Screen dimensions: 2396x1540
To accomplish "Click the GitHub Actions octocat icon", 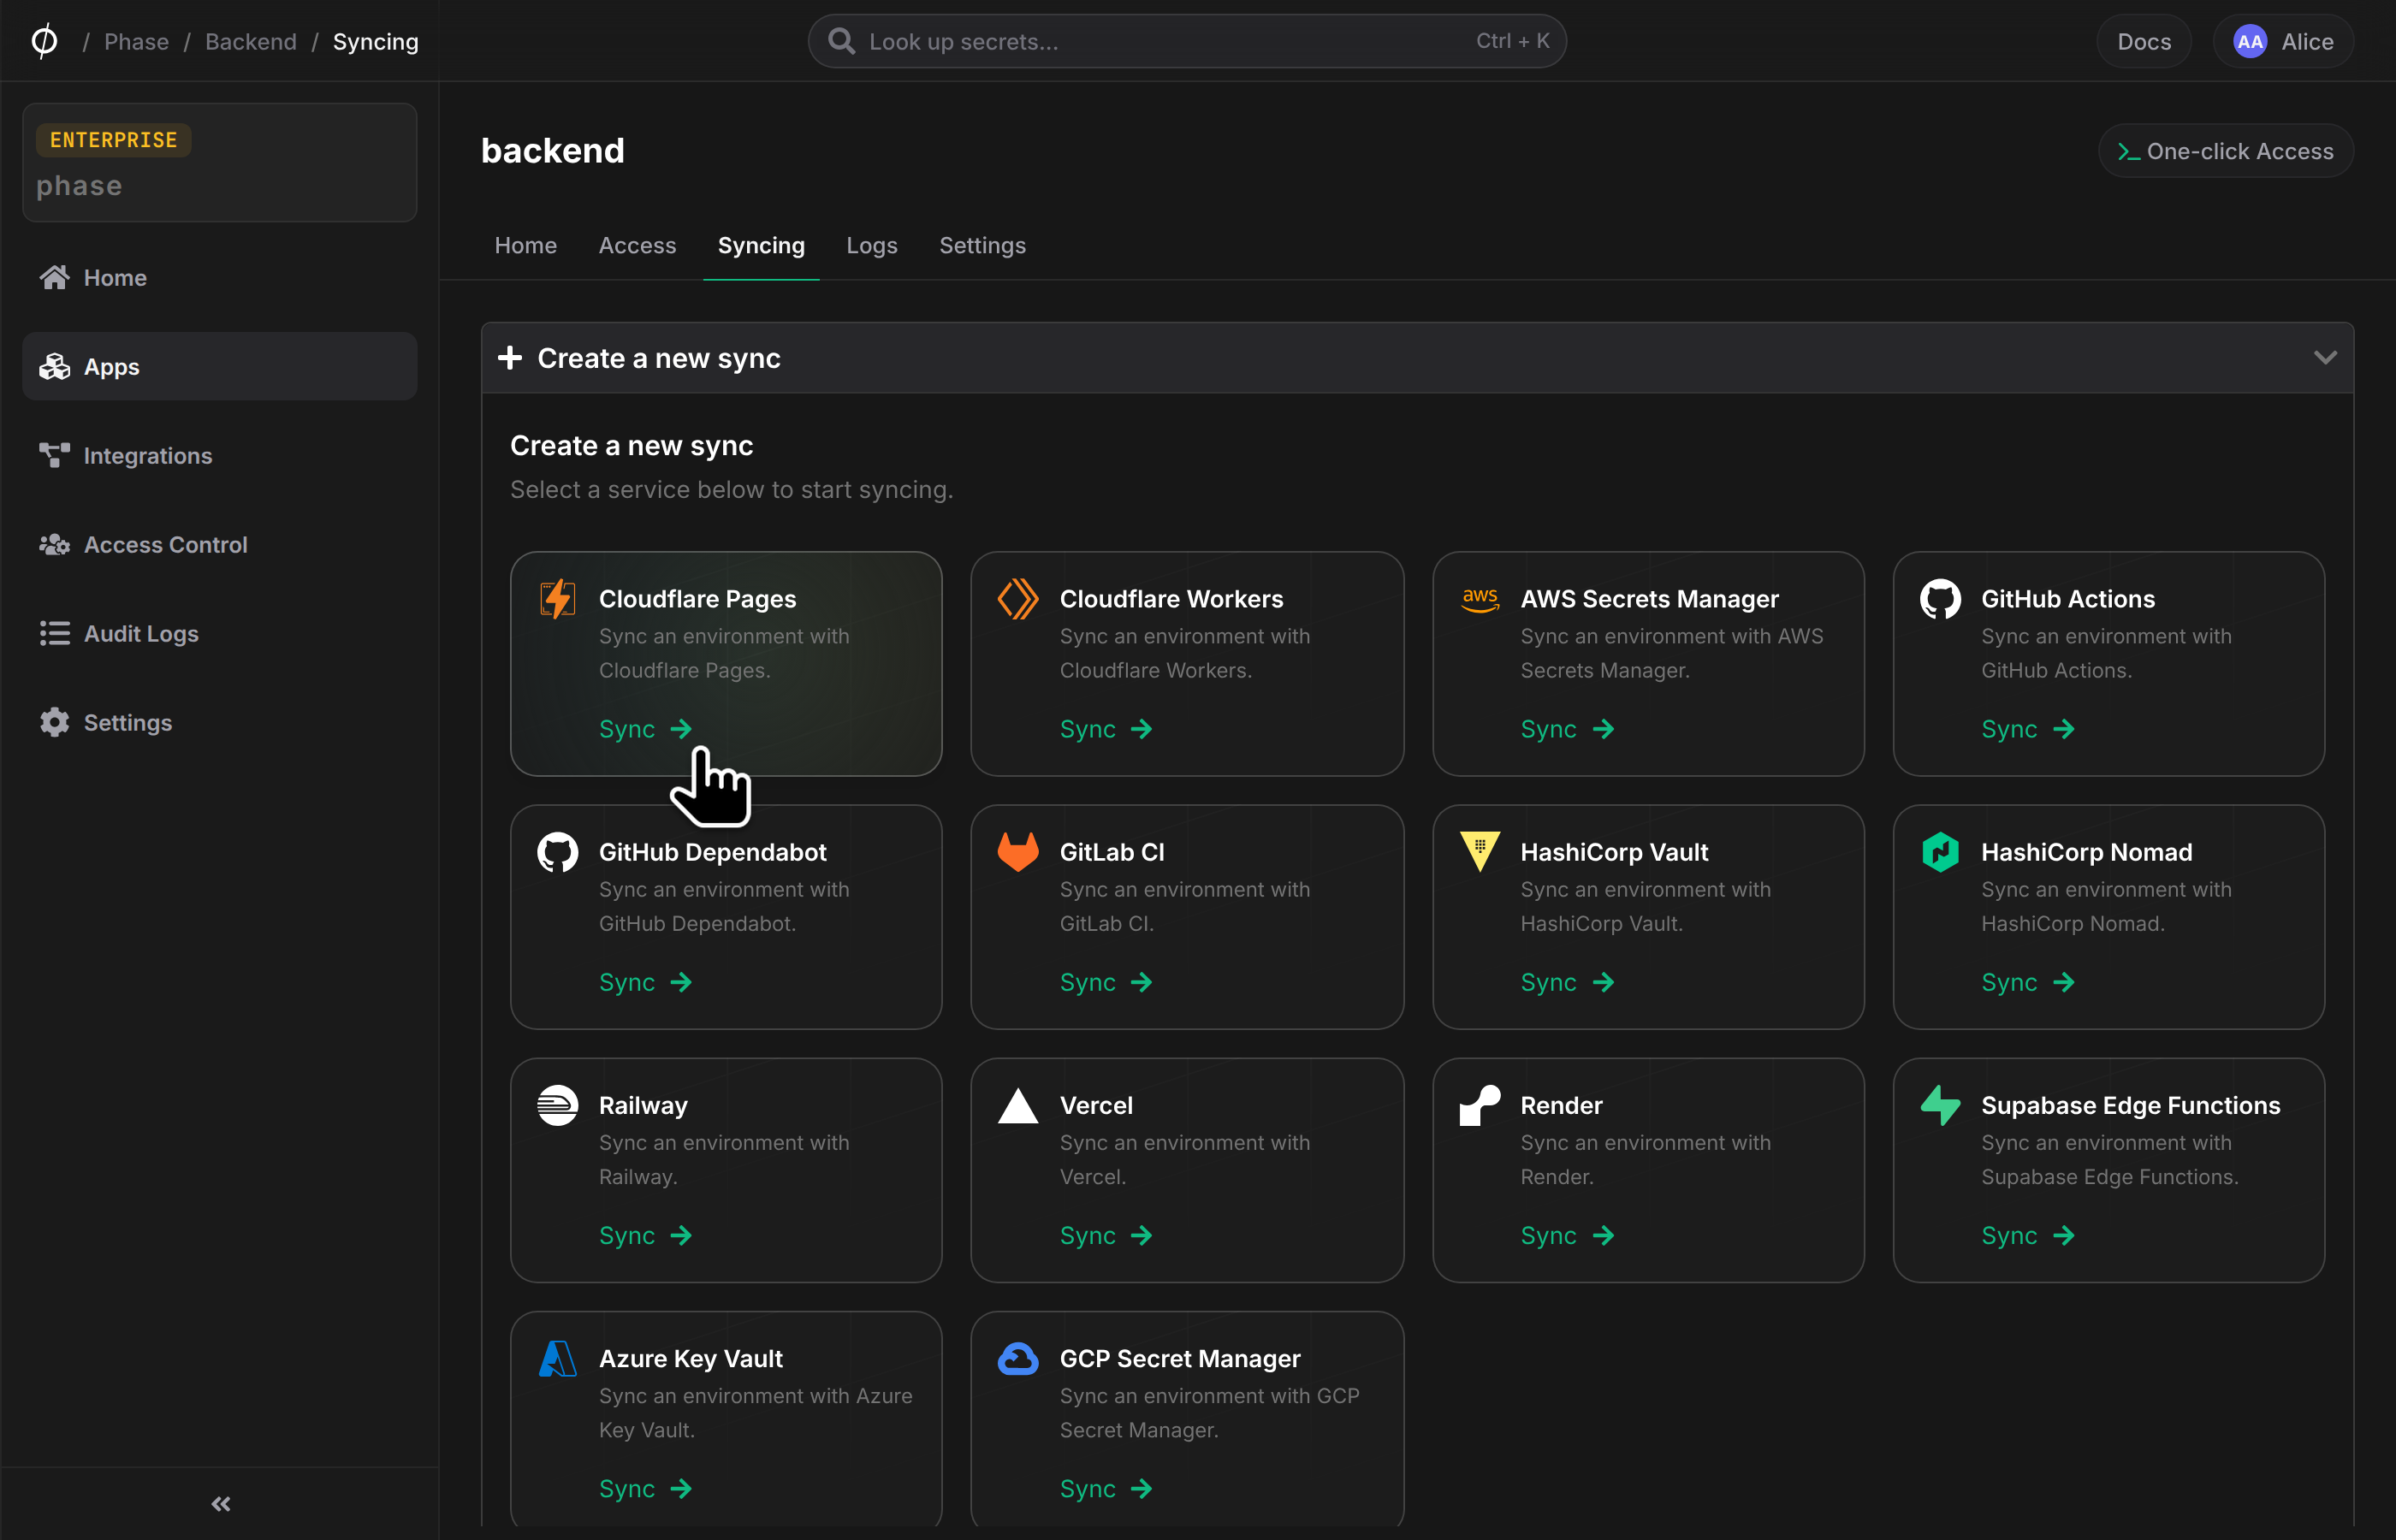I will pos(1940,599).
